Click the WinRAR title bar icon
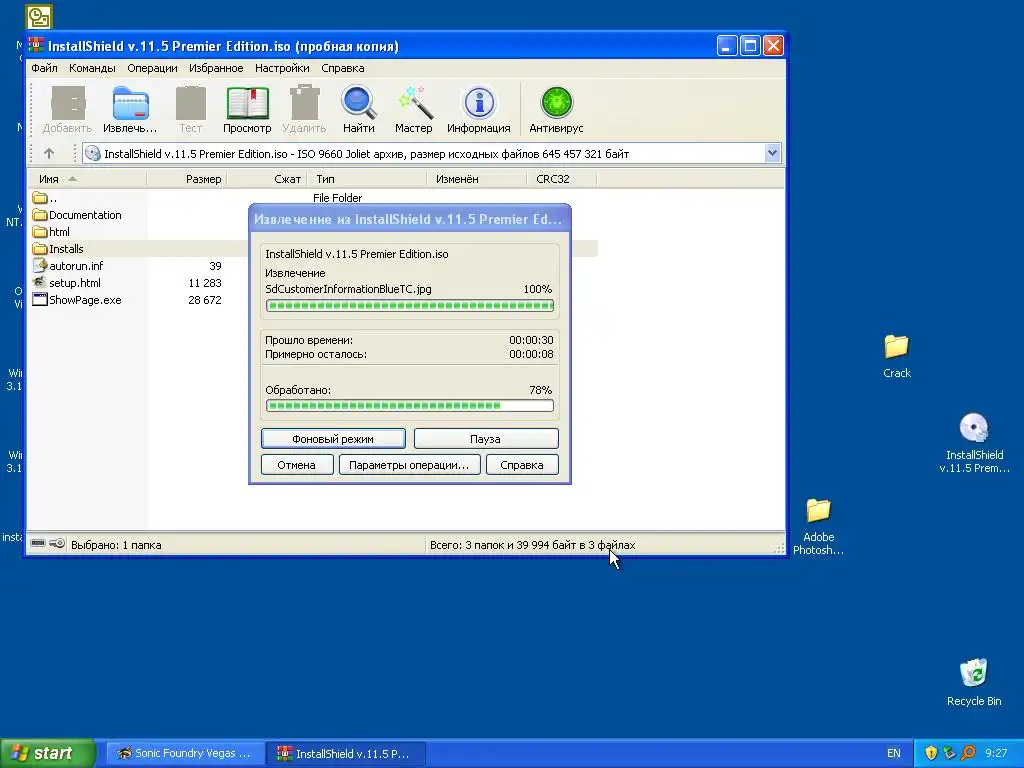 37,46
